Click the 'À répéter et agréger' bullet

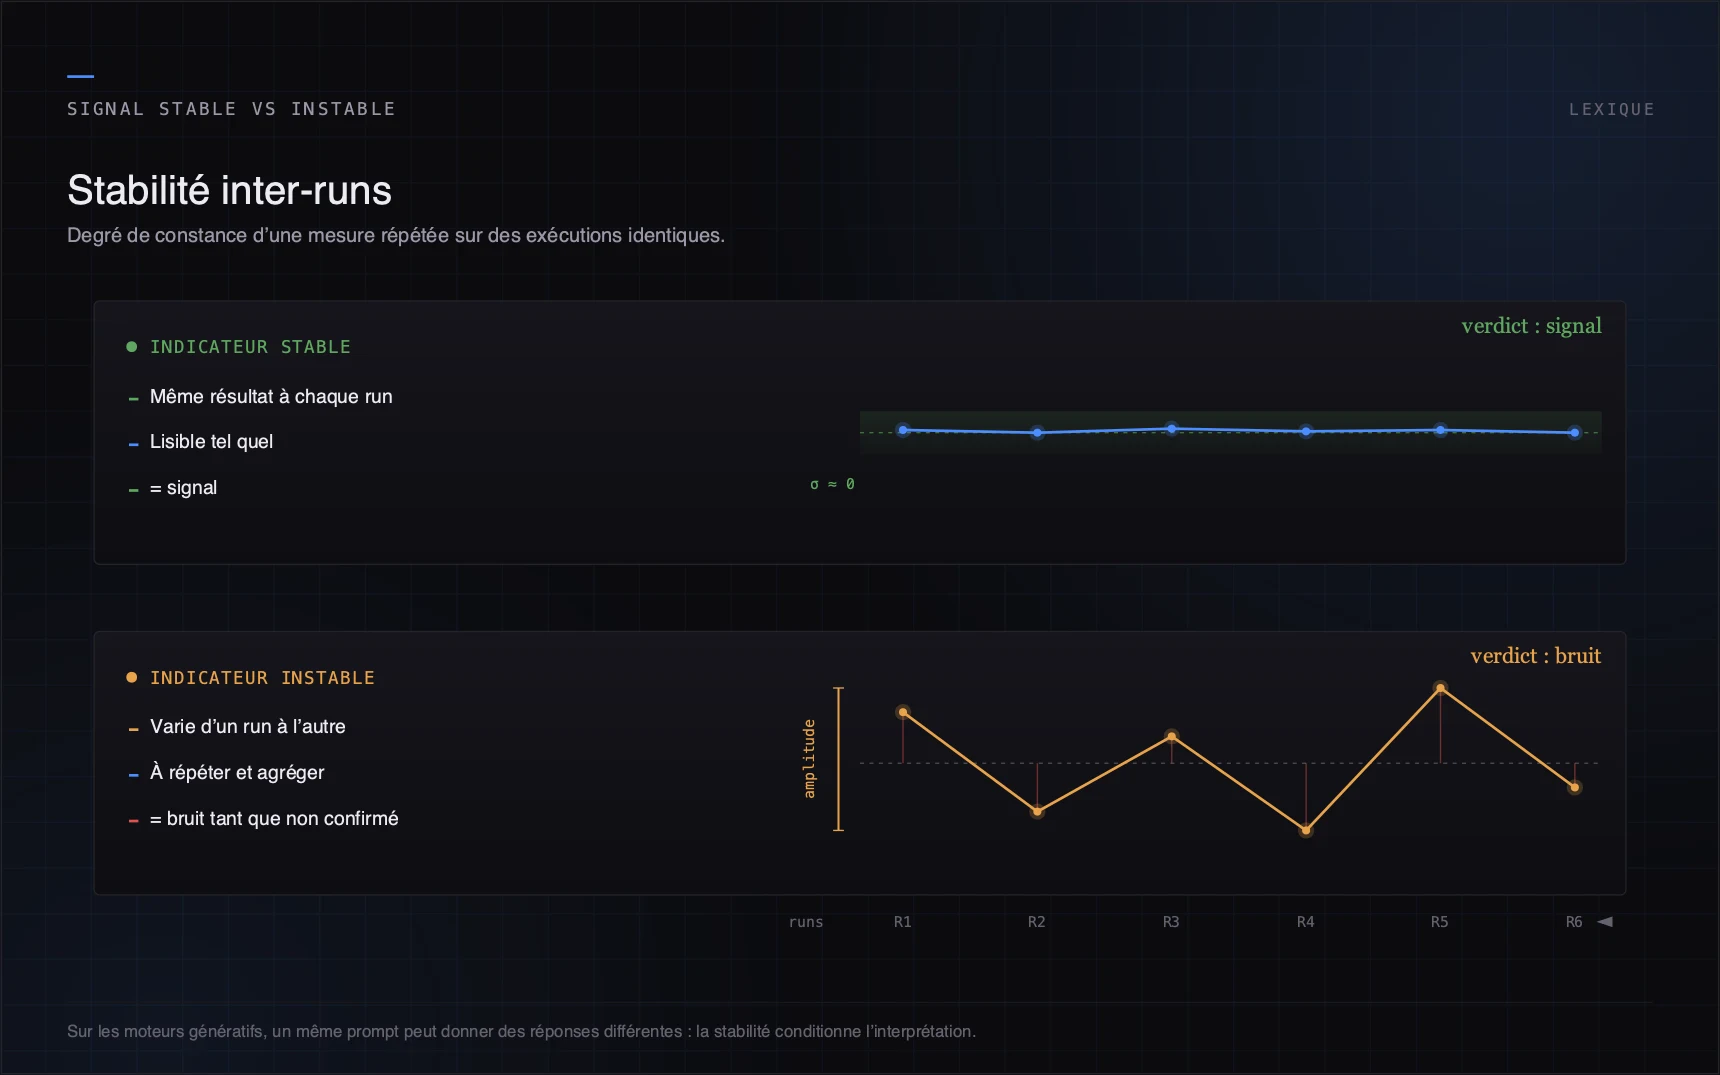coord(237,773)
